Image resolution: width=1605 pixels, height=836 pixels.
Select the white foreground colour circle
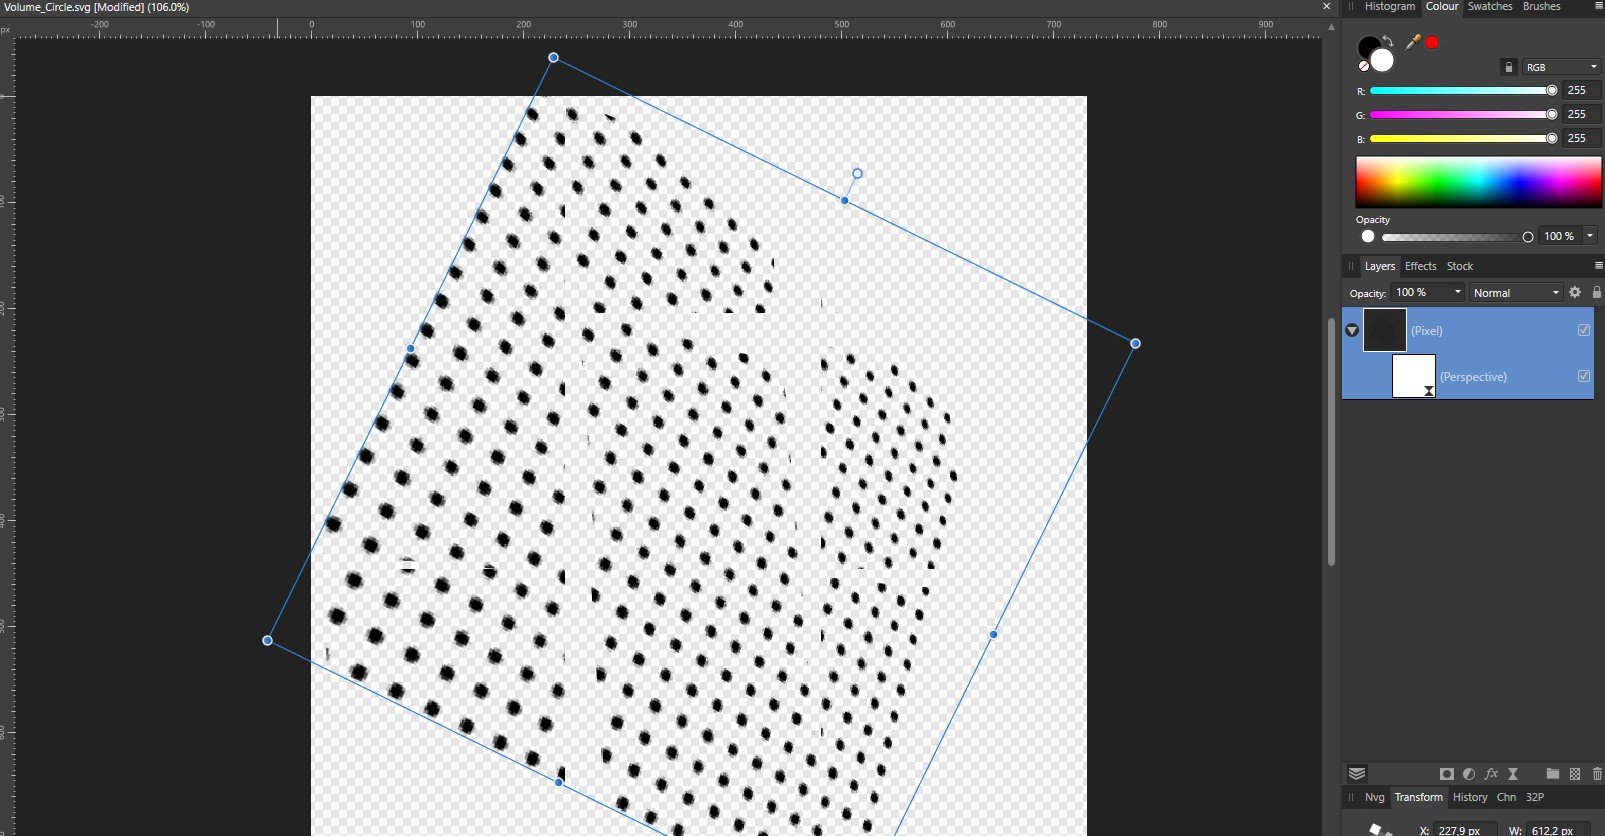[1382, 61]
